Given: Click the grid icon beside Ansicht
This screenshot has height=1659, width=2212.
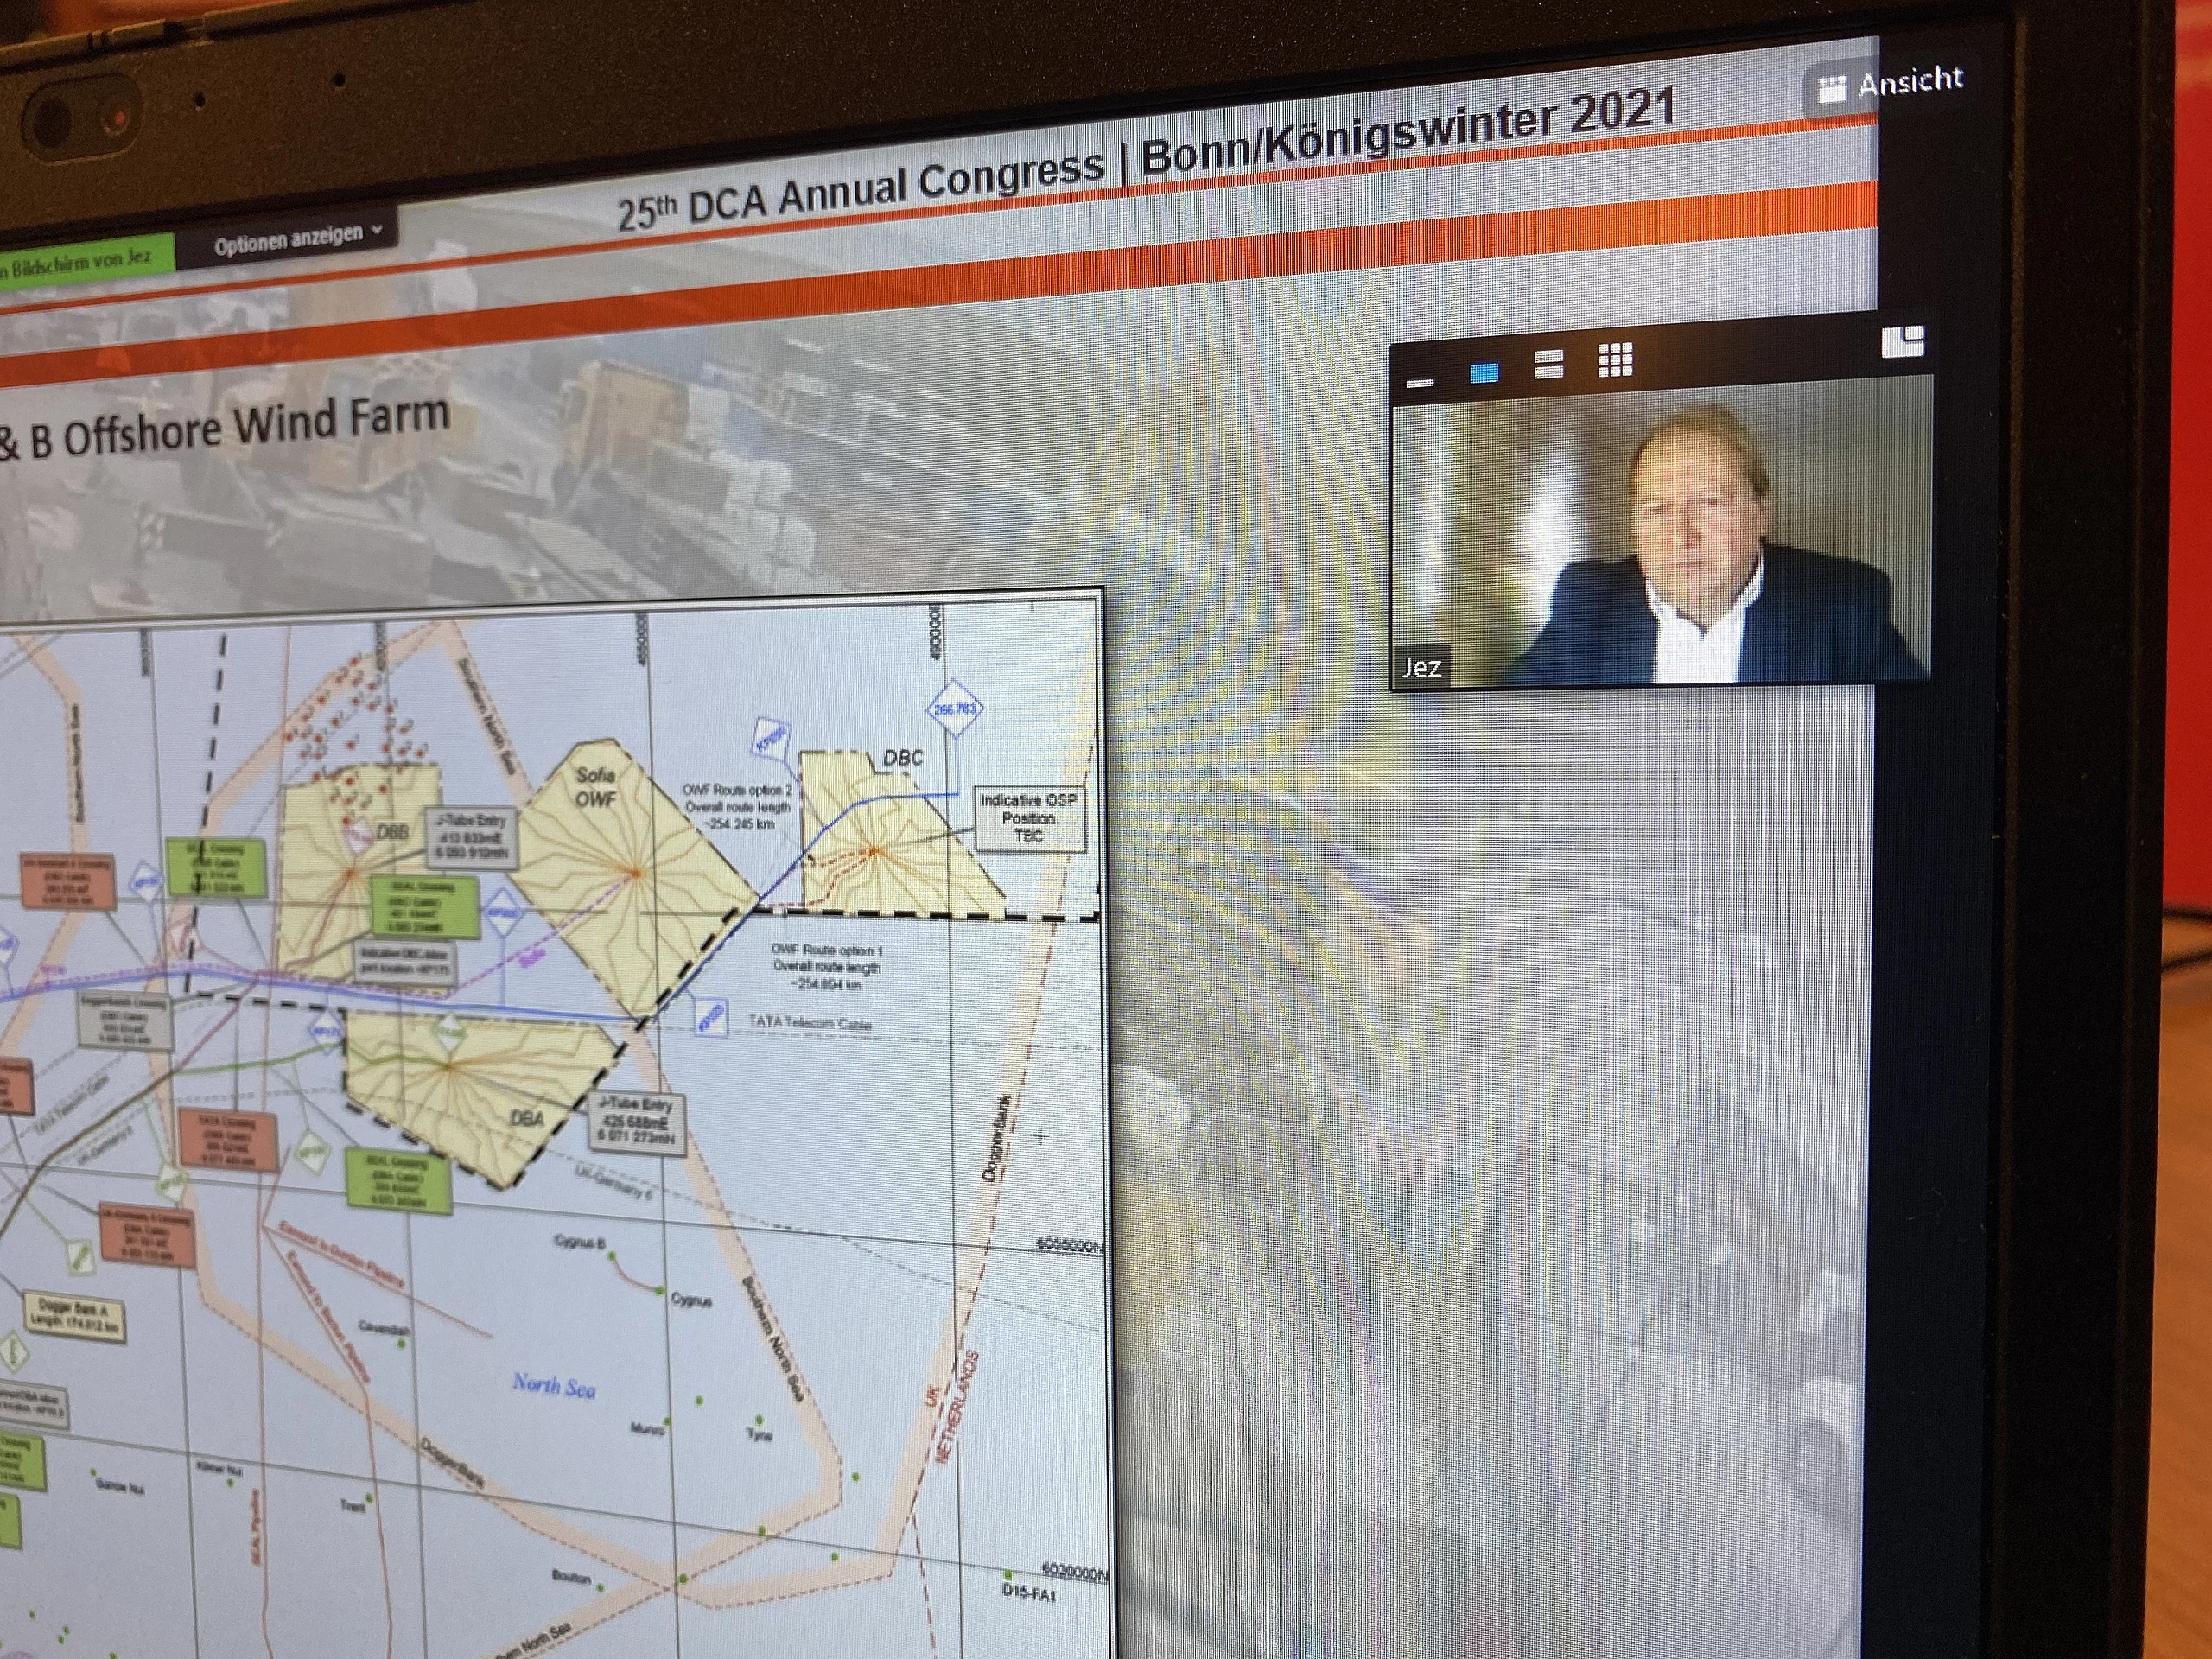Looking at the screenshot, I should [1832, 89].
